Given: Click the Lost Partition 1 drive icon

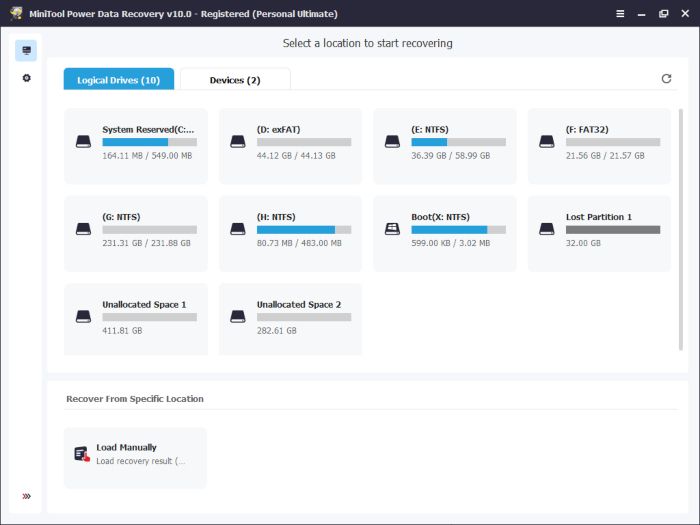Looking at the screenshot, I should coord(547,229).
